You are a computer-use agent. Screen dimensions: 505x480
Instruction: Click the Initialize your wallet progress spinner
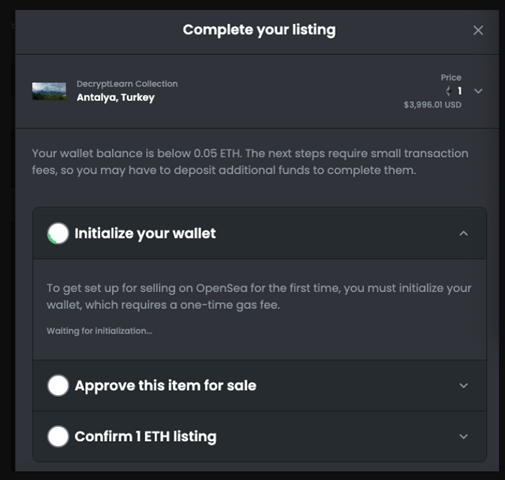click(58, 233)
